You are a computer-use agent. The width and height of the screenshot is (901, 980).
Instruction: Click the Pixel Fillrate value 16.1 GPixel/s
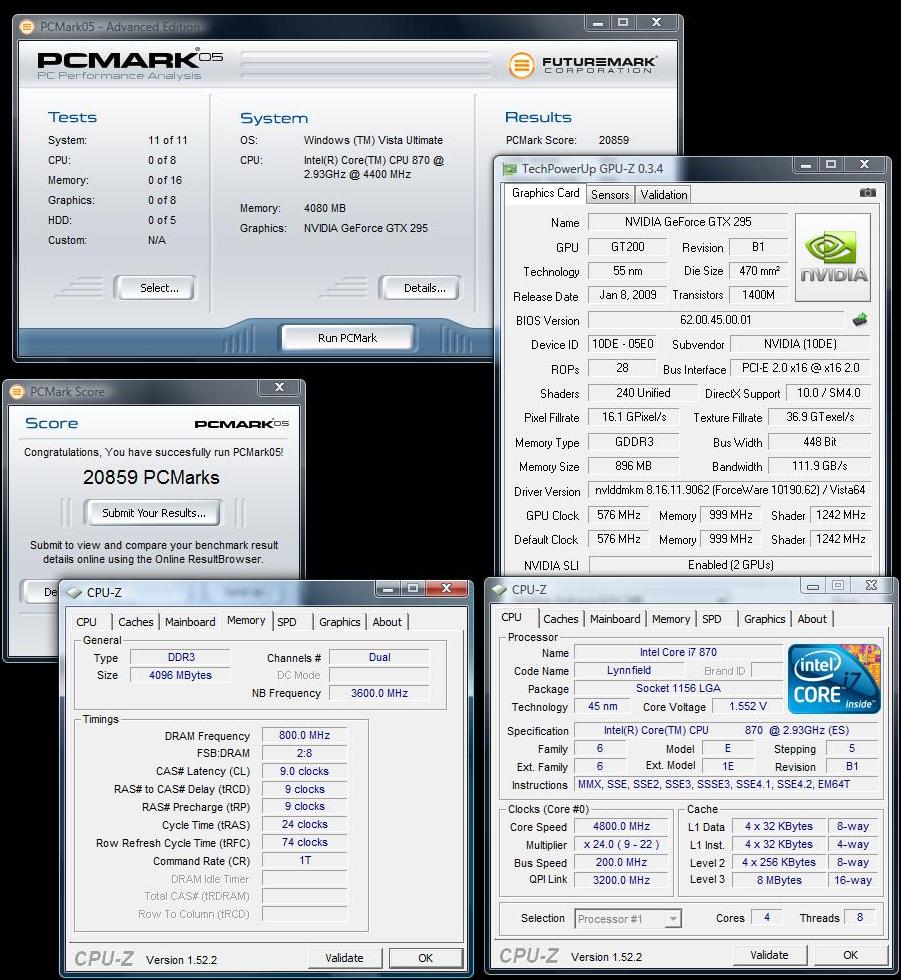[634, 417]
